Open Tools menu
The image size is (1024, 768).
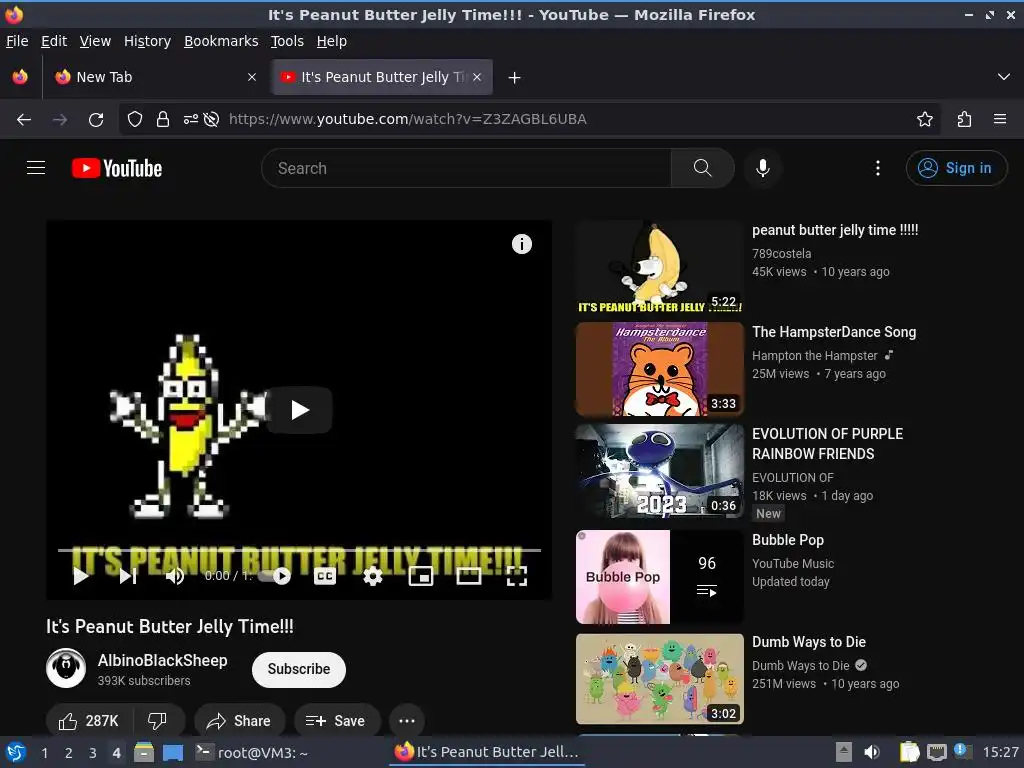coord(287,41)
